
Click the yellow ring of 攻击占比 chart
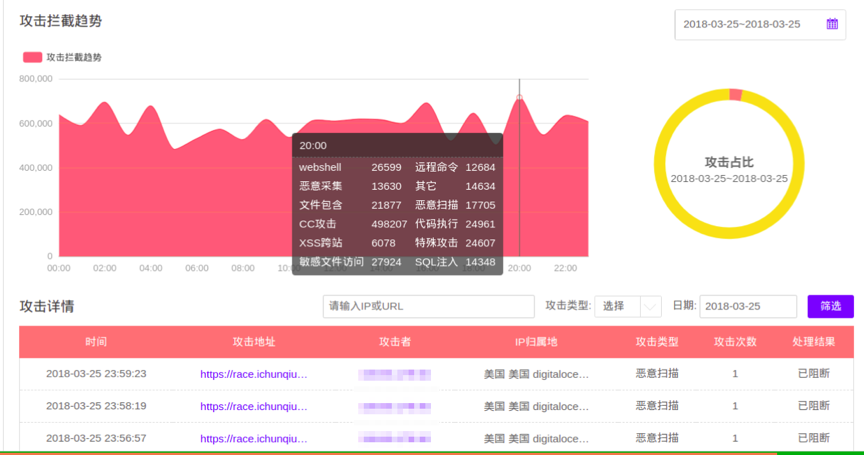pos(662,165)
